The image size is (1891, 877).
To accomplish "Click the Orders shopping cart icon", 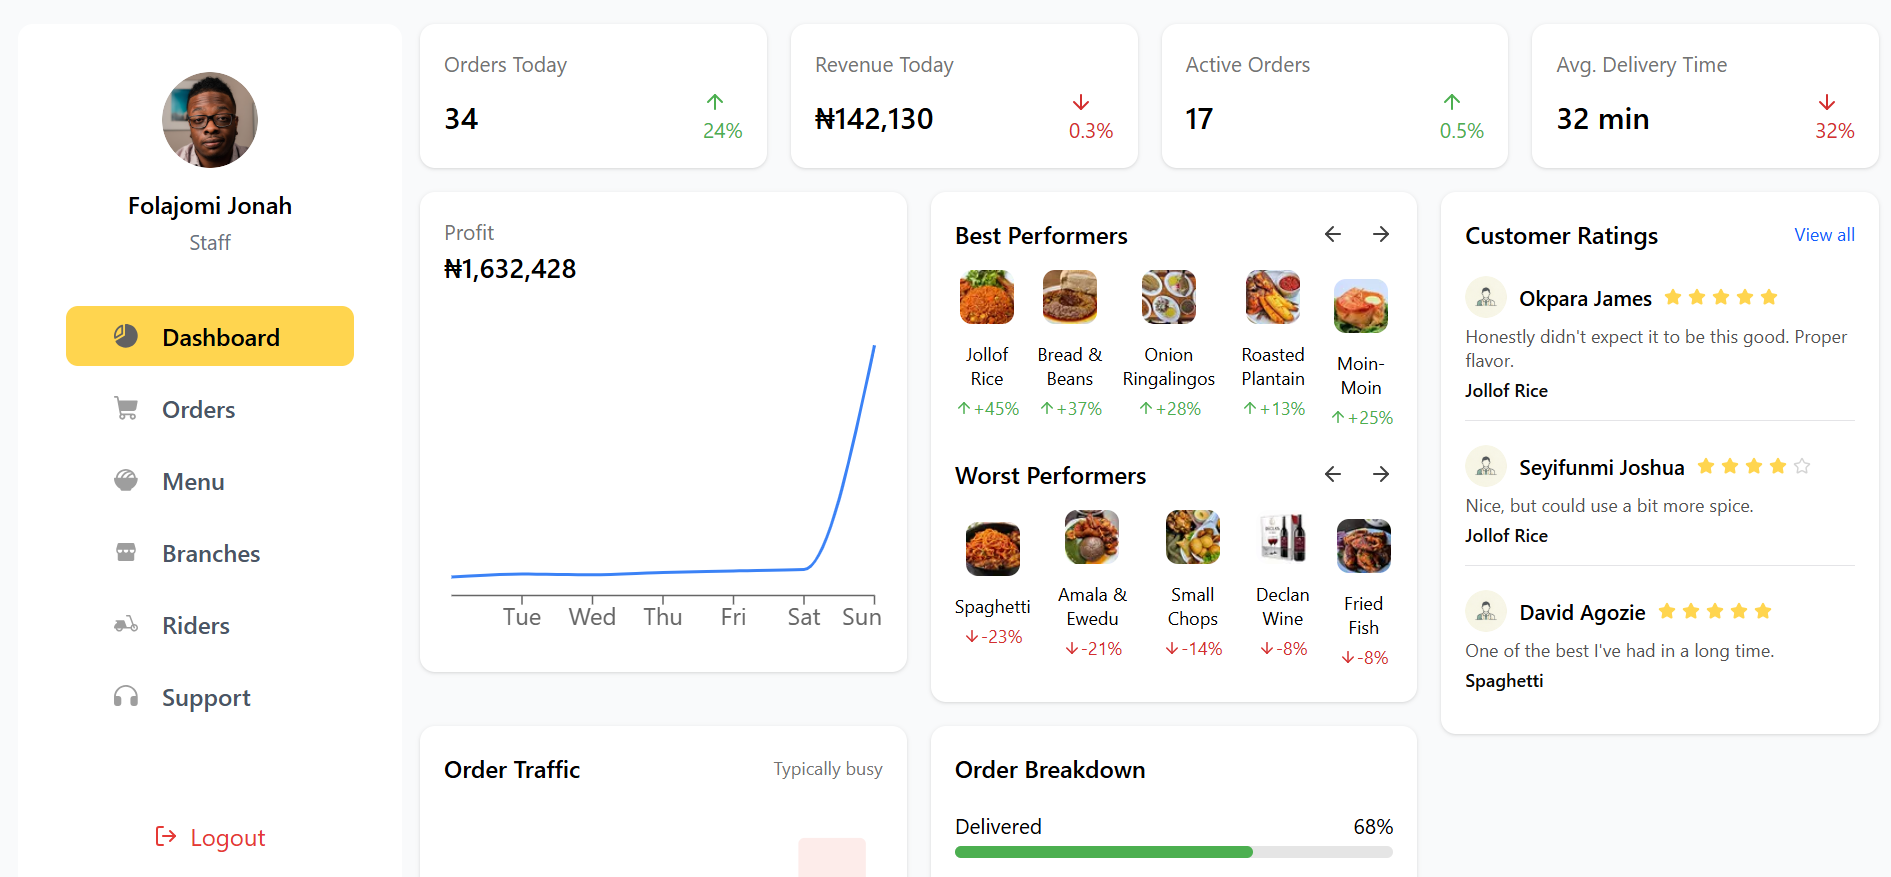I will coord(127,409).
